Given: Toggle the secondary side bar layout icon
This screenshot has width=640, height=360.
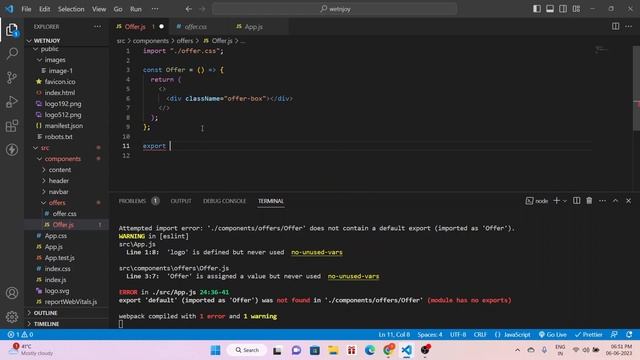Looking at the screenshot, I should click(x=563, y=9).
